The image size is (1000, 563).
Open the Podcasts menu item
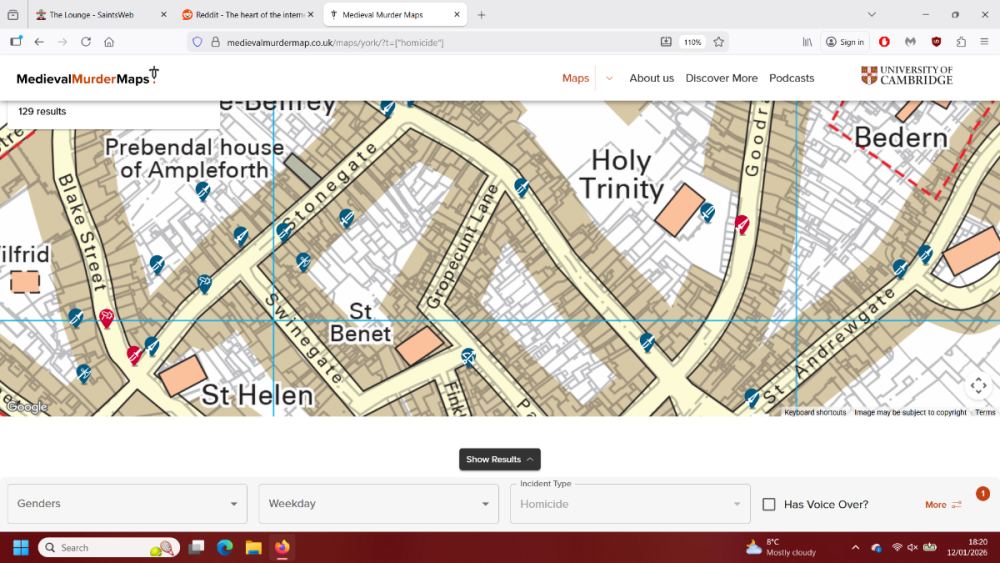coord(791,78)
